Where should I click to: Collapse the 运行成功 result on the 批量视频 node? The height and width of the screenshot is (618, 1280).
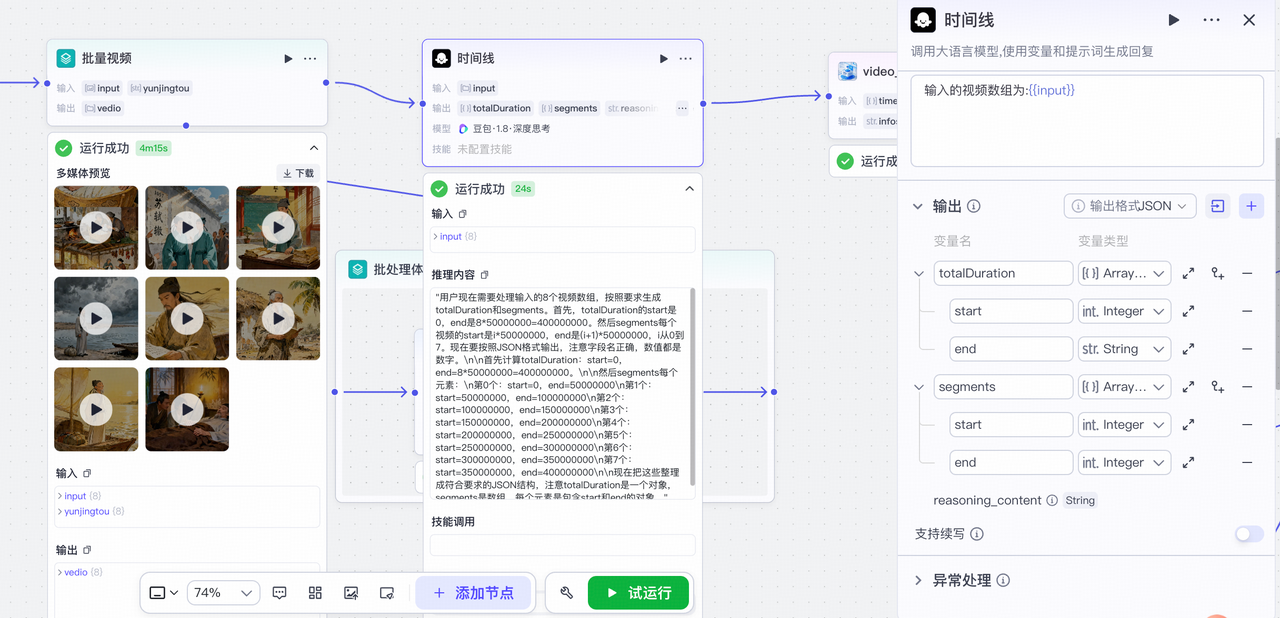pyautogui.click(x=314, y=148)
